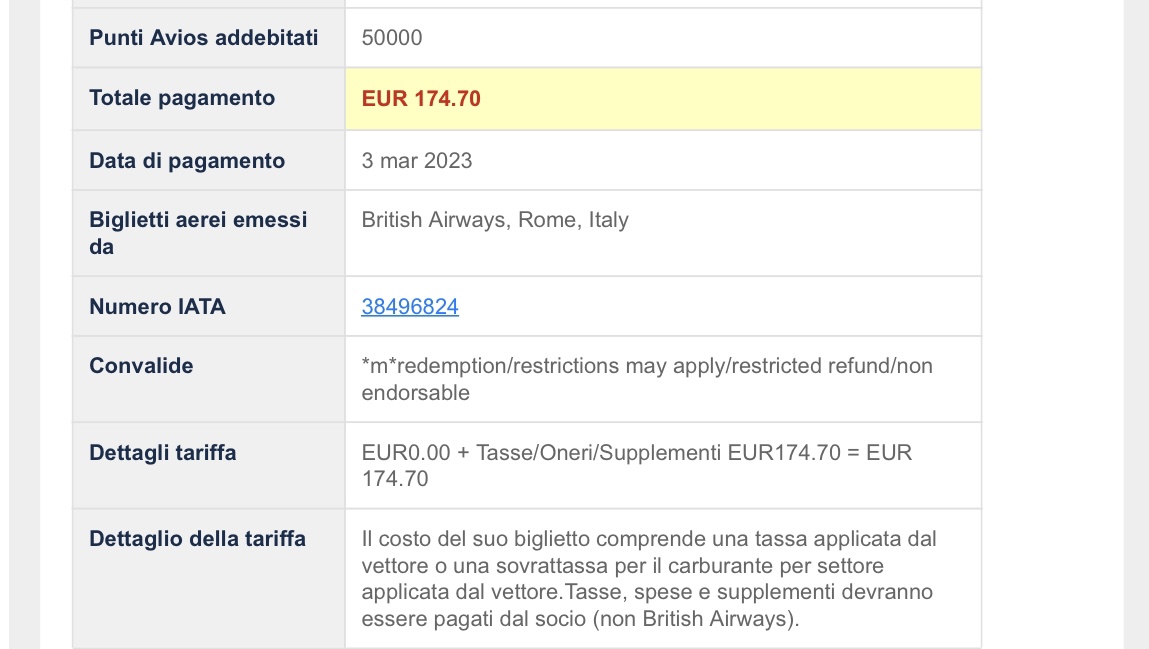
Task: Click the Punti Avios addebitati label
Action: 204,38
